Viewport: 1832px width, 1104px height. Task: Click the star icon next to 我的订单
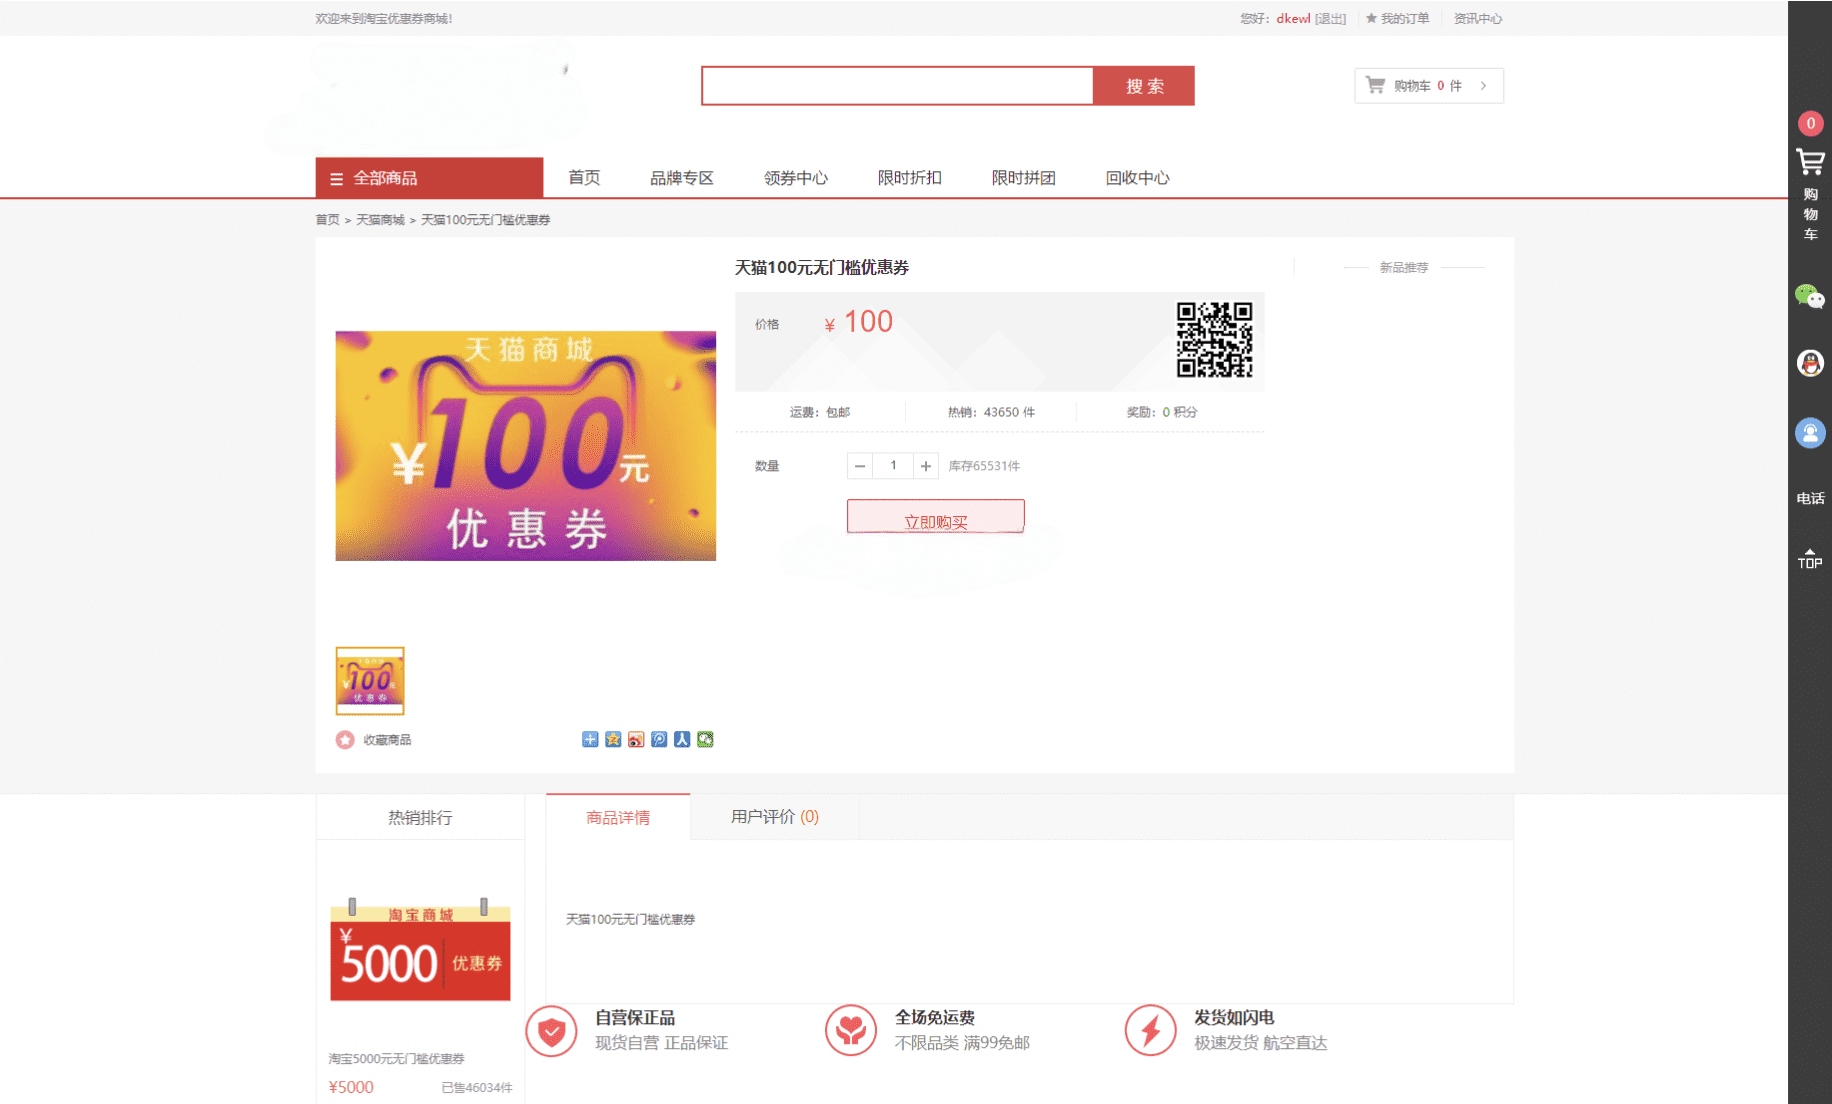point(1371,18)
